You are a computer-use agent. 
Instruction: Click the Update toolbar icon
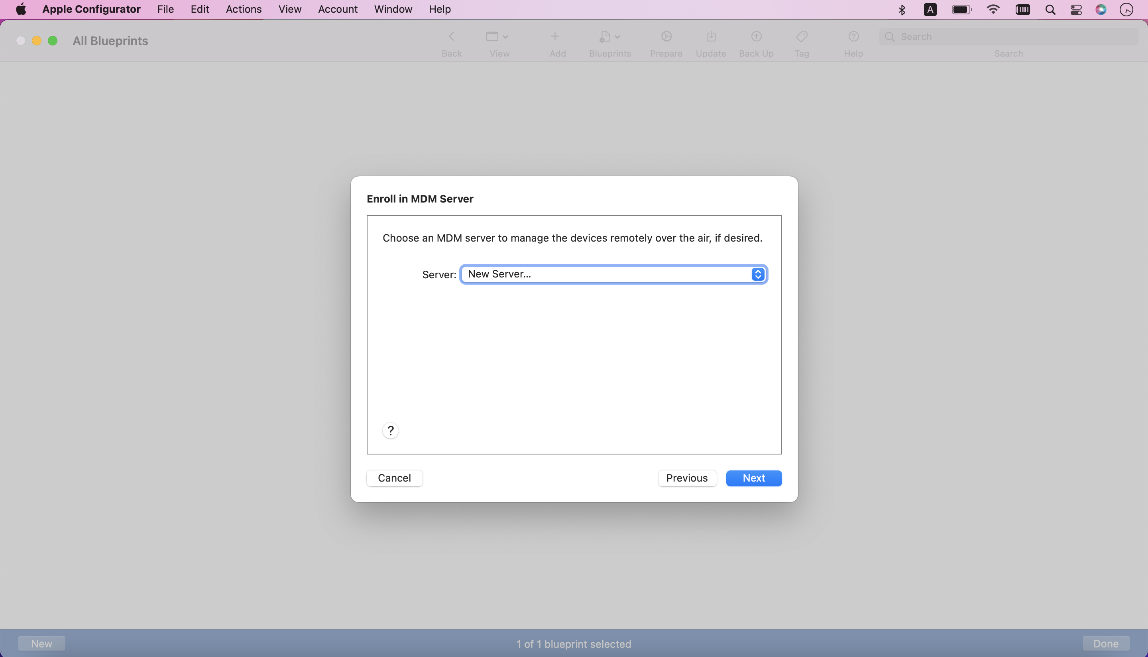click(x=711, y=37)
